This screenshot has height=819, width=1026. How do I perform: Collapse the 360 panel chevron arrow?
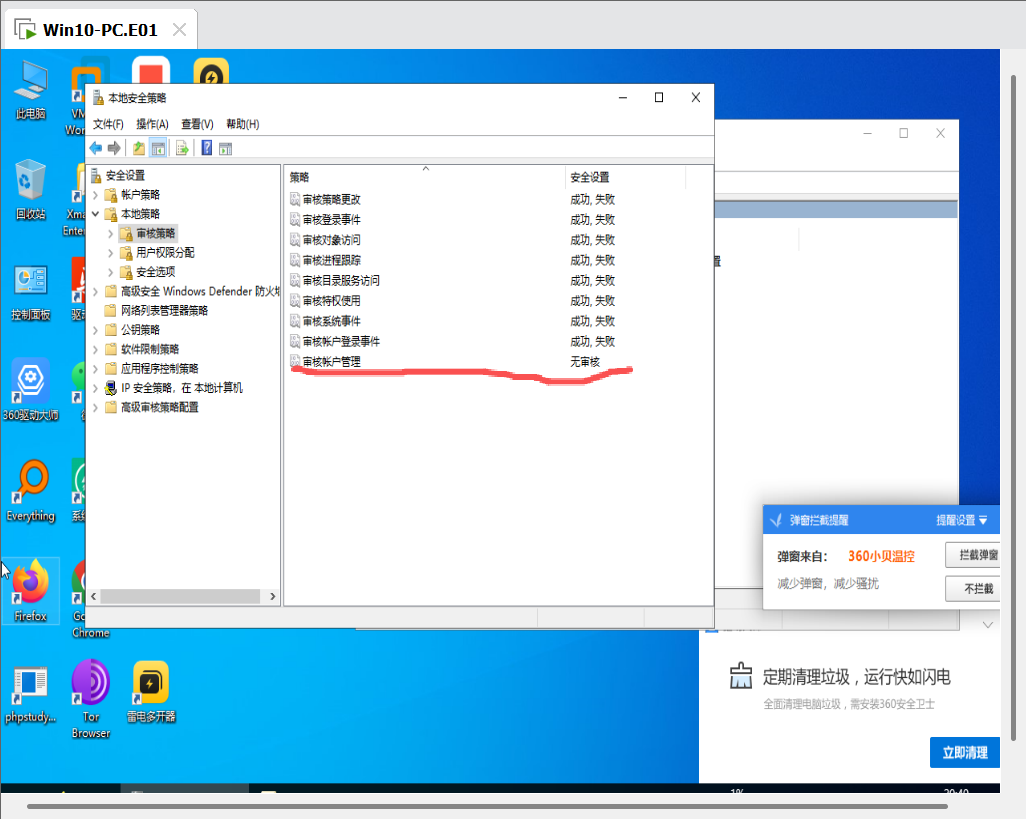point(988,625)
